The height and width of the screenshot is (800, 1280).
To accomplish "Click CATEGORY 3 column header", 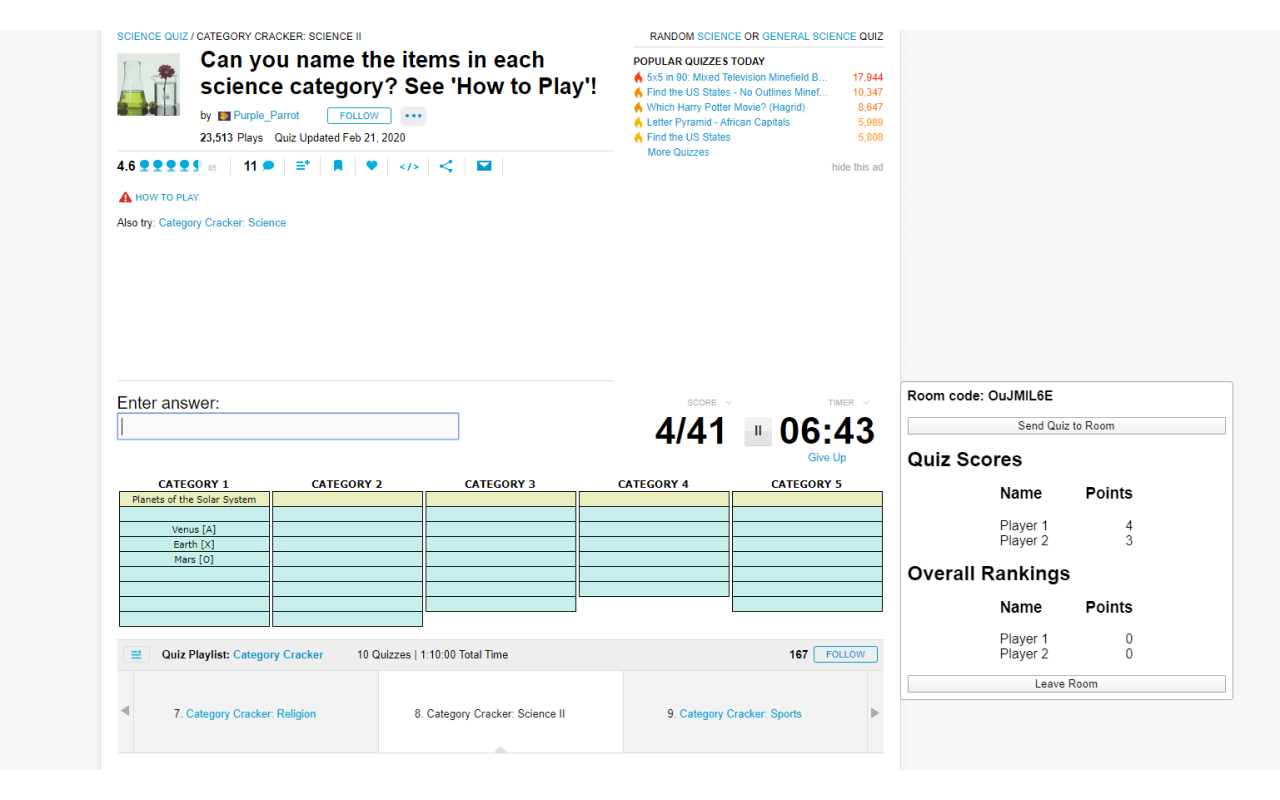I will click(500, 484).
